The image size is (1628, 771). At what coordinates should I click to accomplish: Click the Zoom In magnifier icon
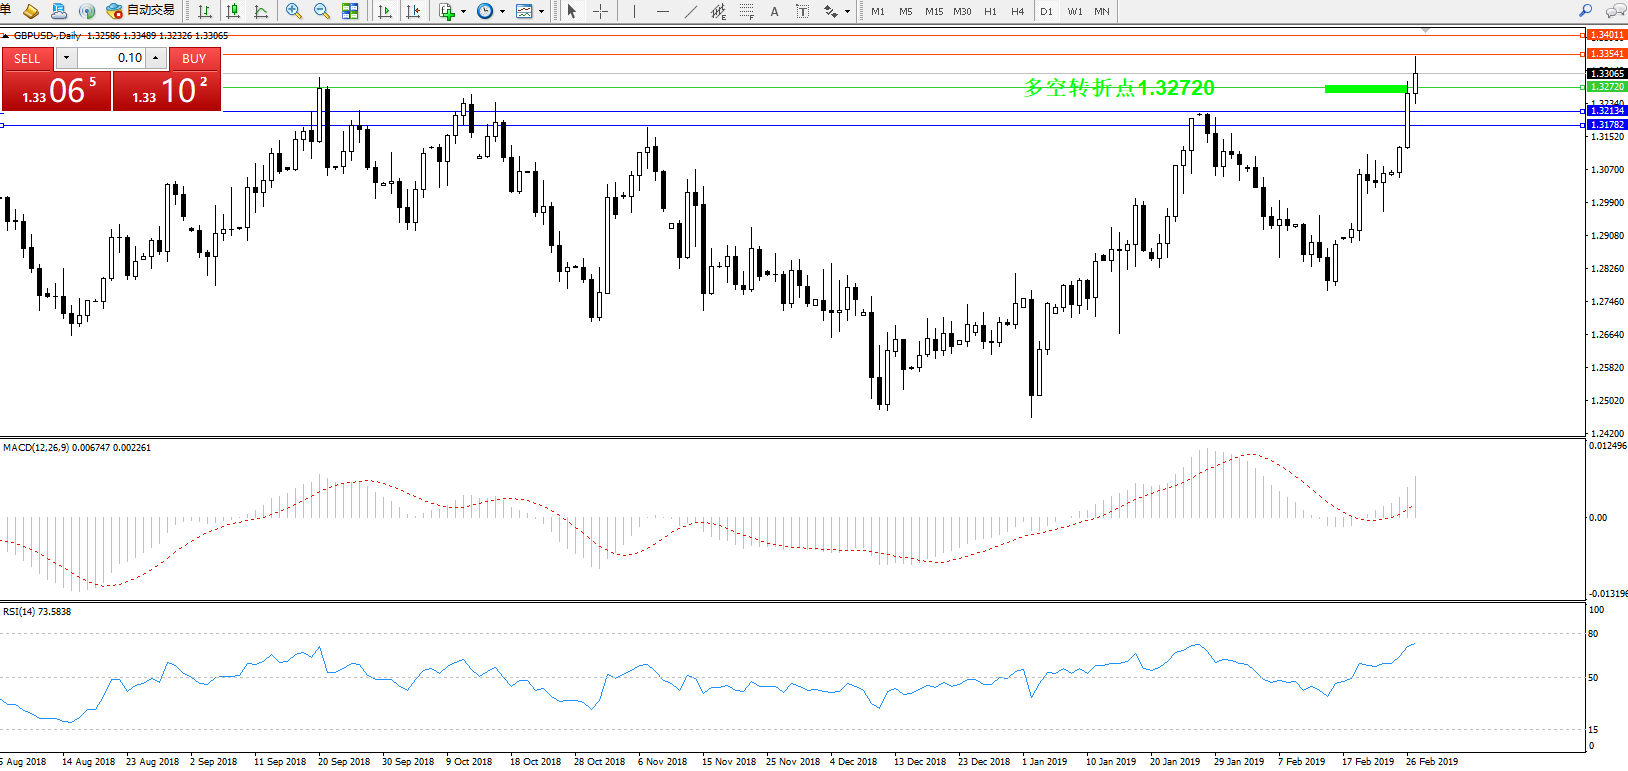coord(294,11)
